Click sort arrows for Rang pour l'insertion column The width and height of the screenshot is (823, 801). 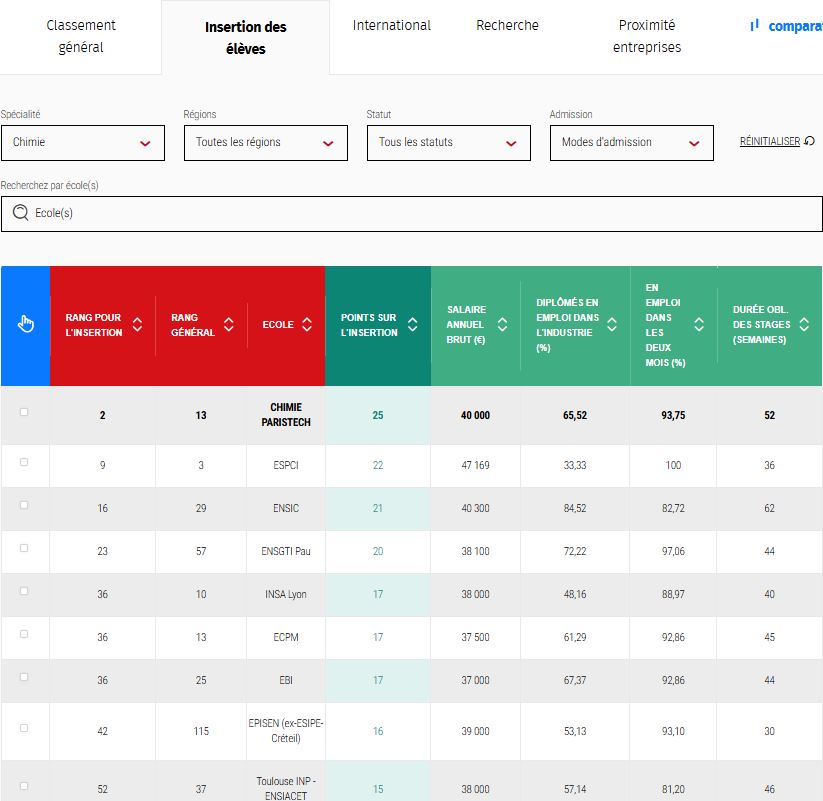point(137,325)
